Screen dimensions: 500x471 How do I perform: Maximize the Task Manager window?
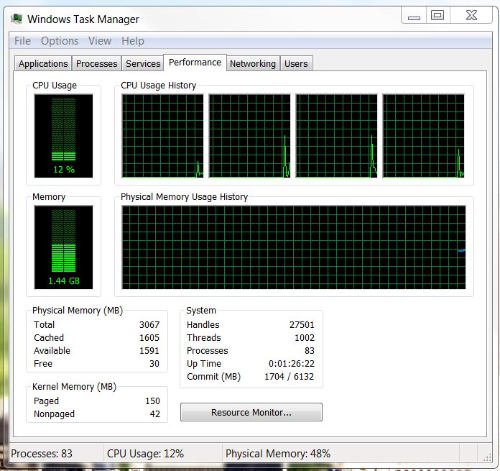[x=438, y=16]
